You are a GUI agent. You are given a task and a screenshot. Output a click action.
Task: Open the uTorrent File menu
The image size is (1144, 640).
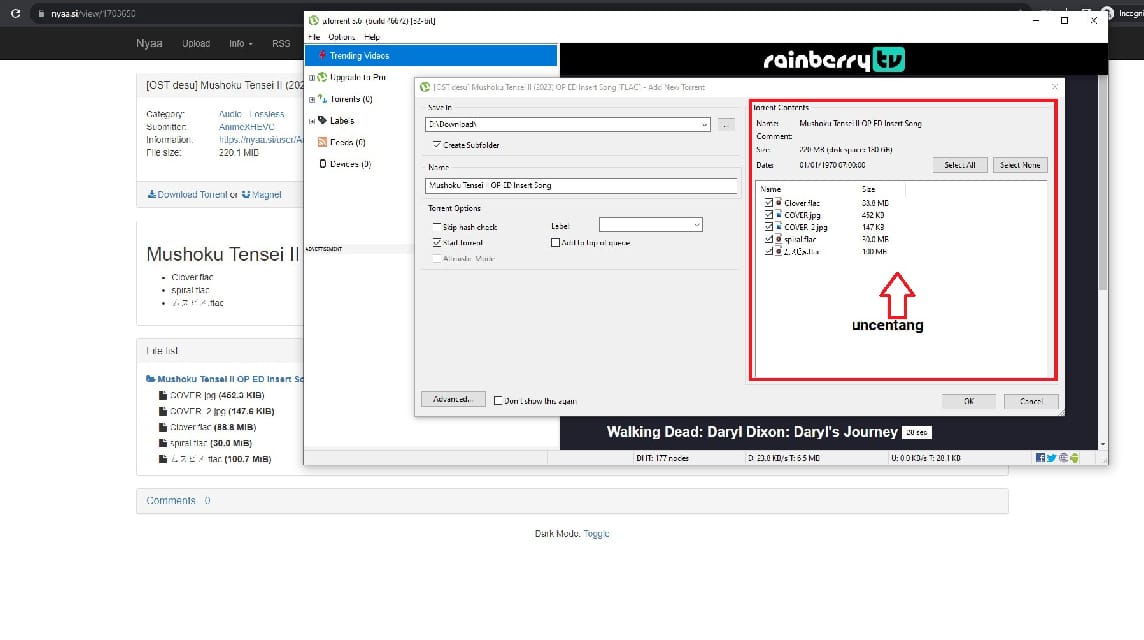pos(314,36)
